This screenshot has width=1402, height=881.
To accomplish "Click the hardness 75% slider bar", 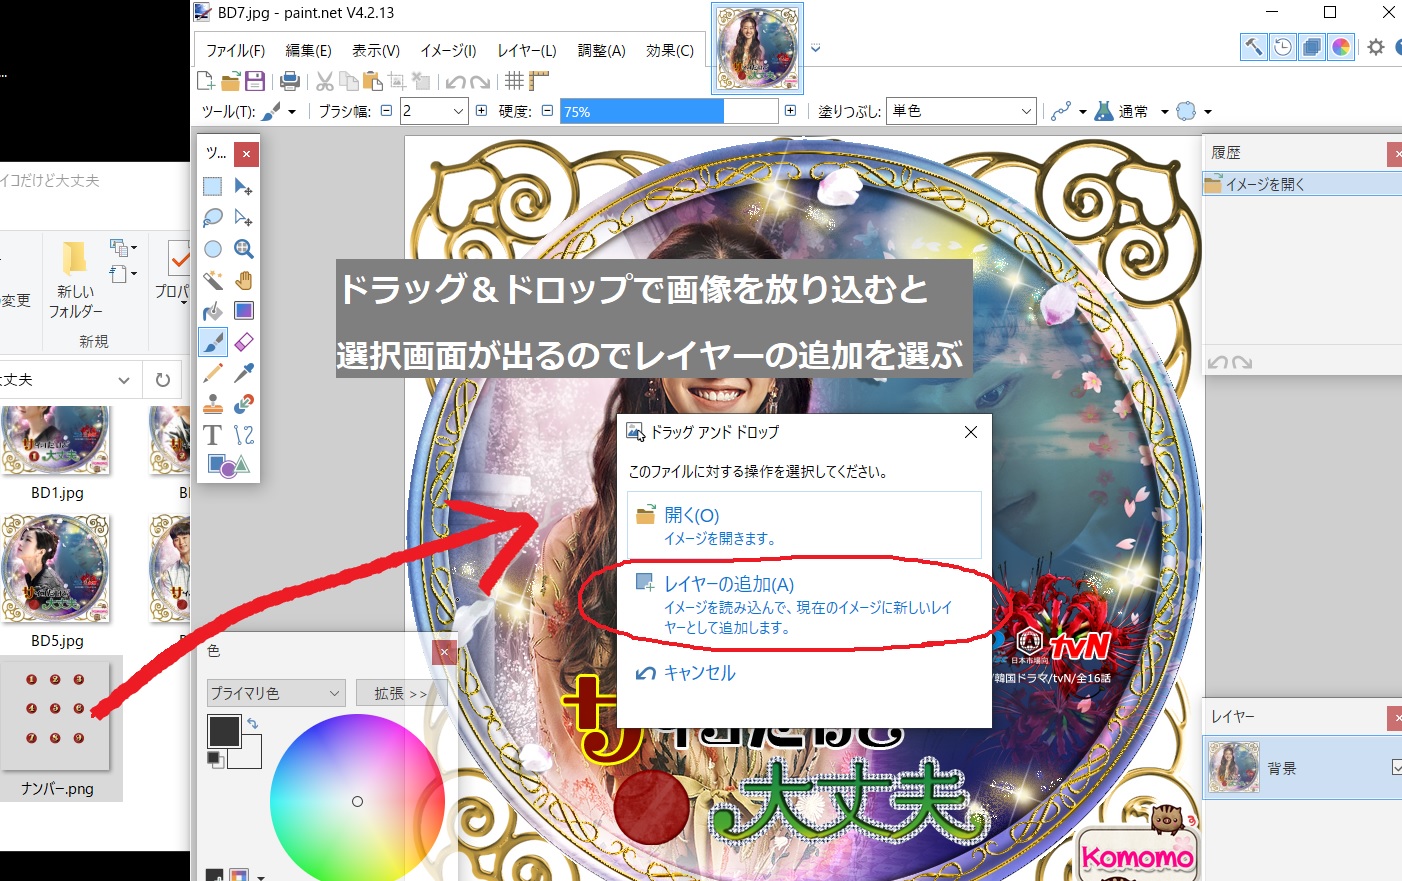I will point(668,111).
